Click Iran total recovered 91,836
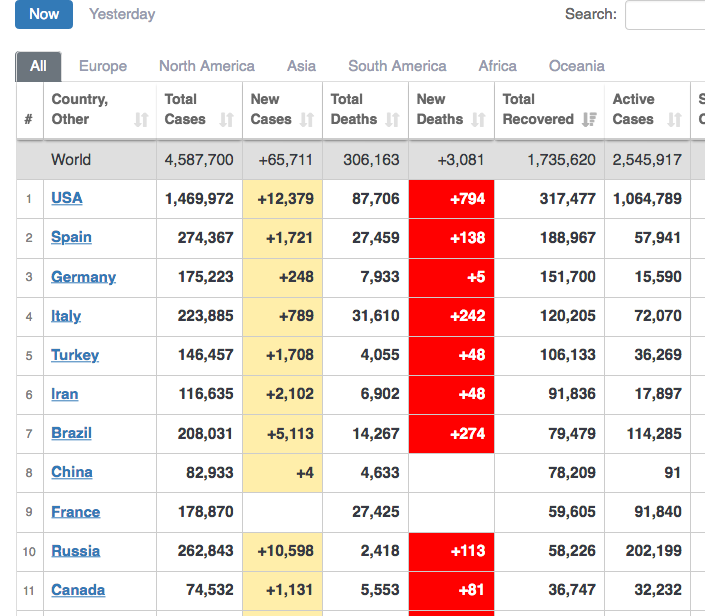 [572, 394]
